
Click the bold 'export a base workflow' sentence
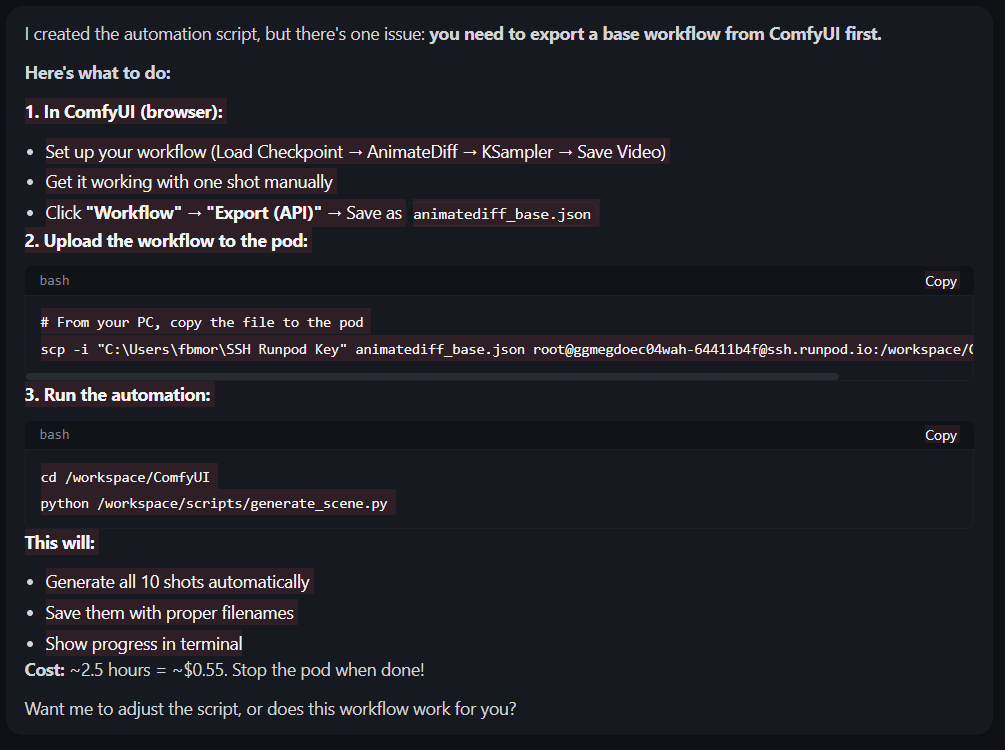tap(655, 34)
